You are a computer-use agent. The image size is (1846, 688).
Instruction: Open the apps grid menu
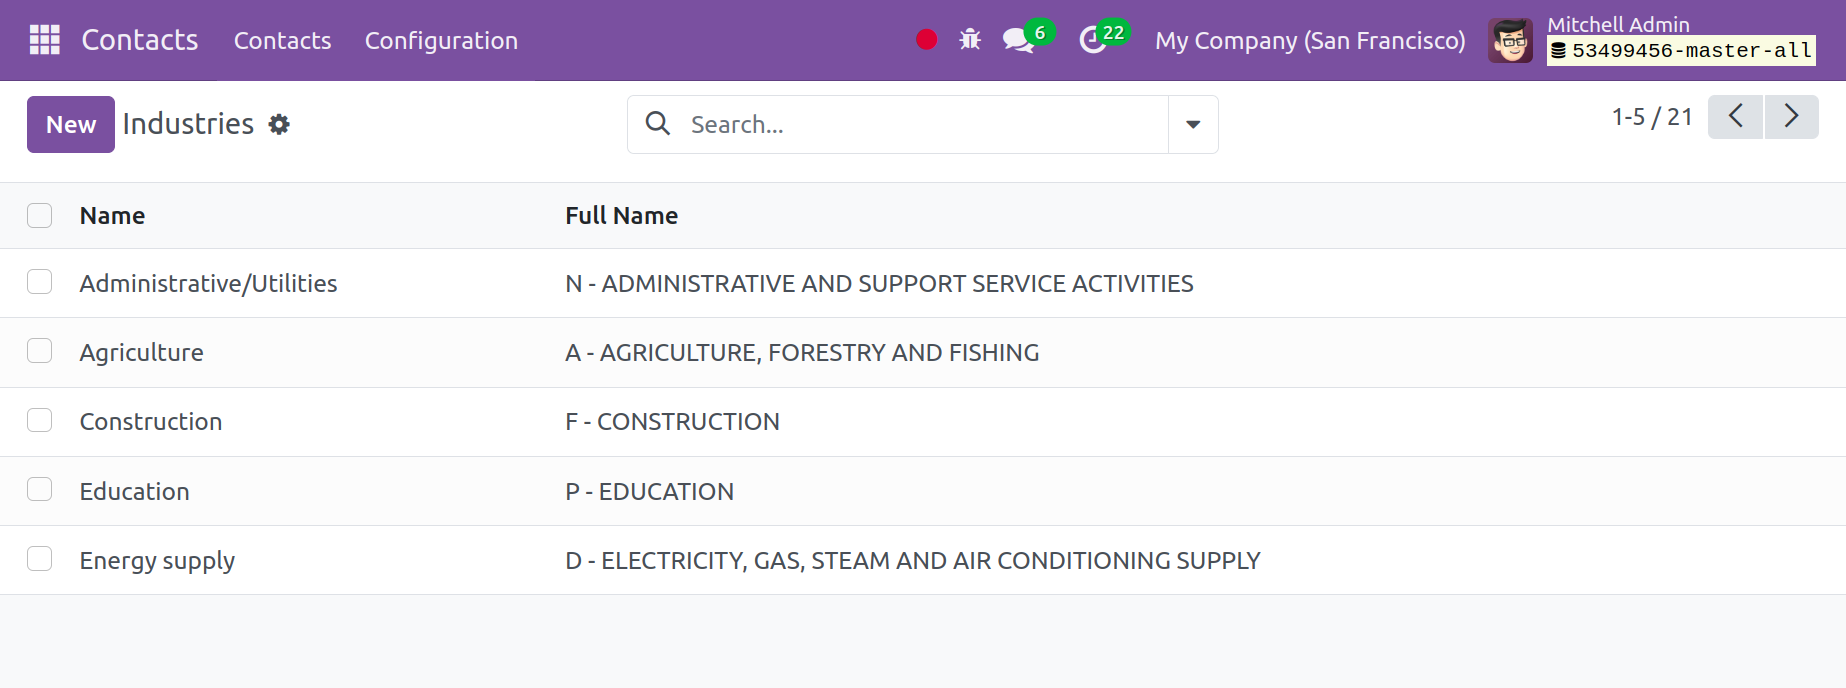(x=45, y=40)
